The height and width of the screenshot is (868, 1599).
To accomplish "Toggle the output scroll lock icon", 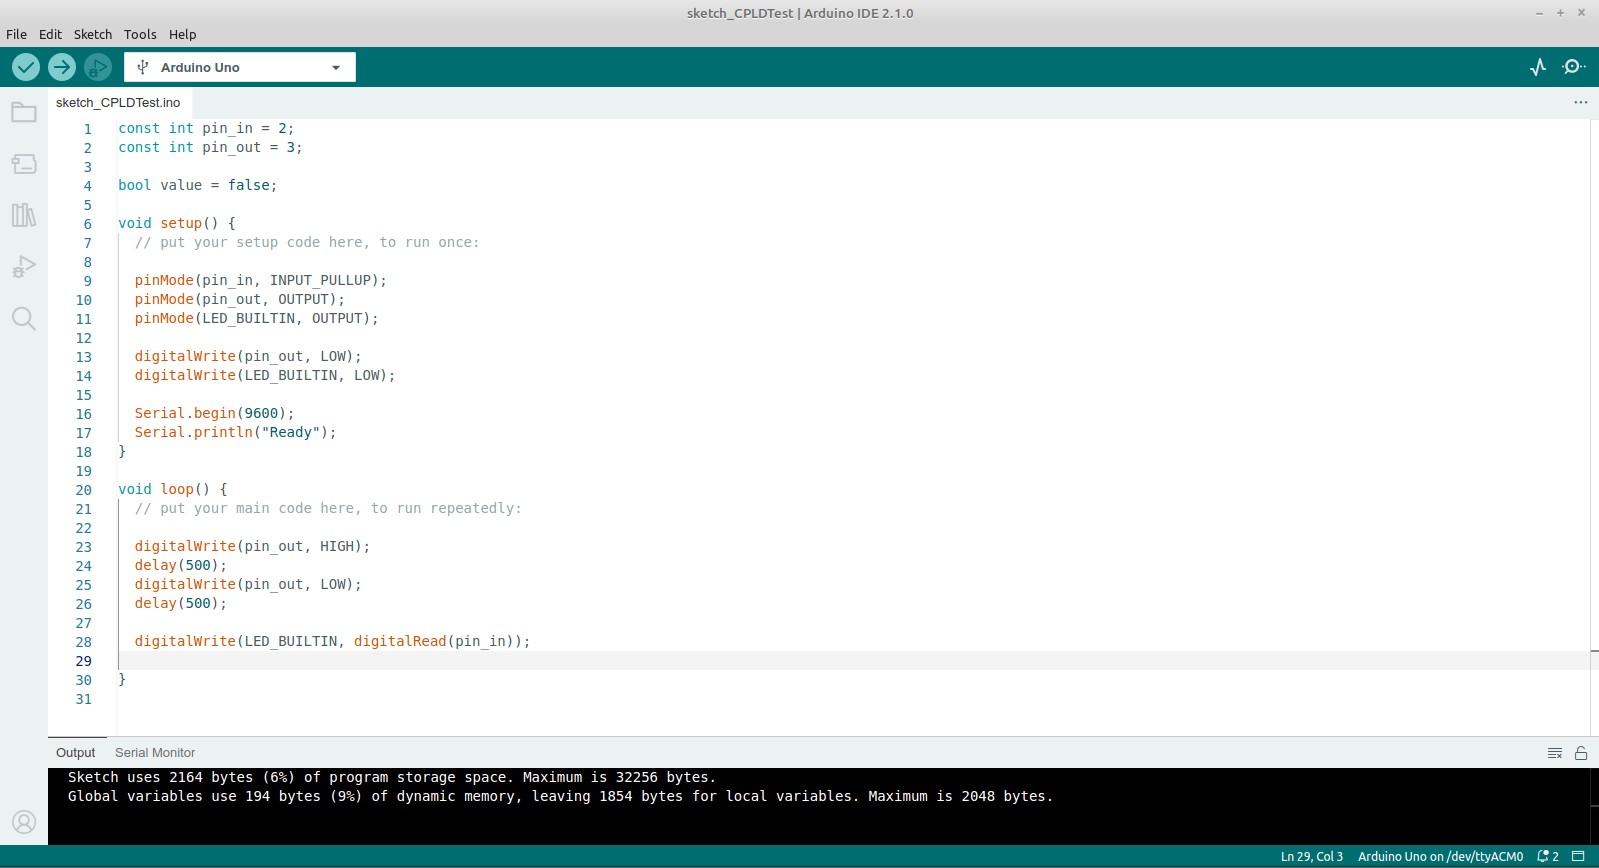I will click(1581, 753).
